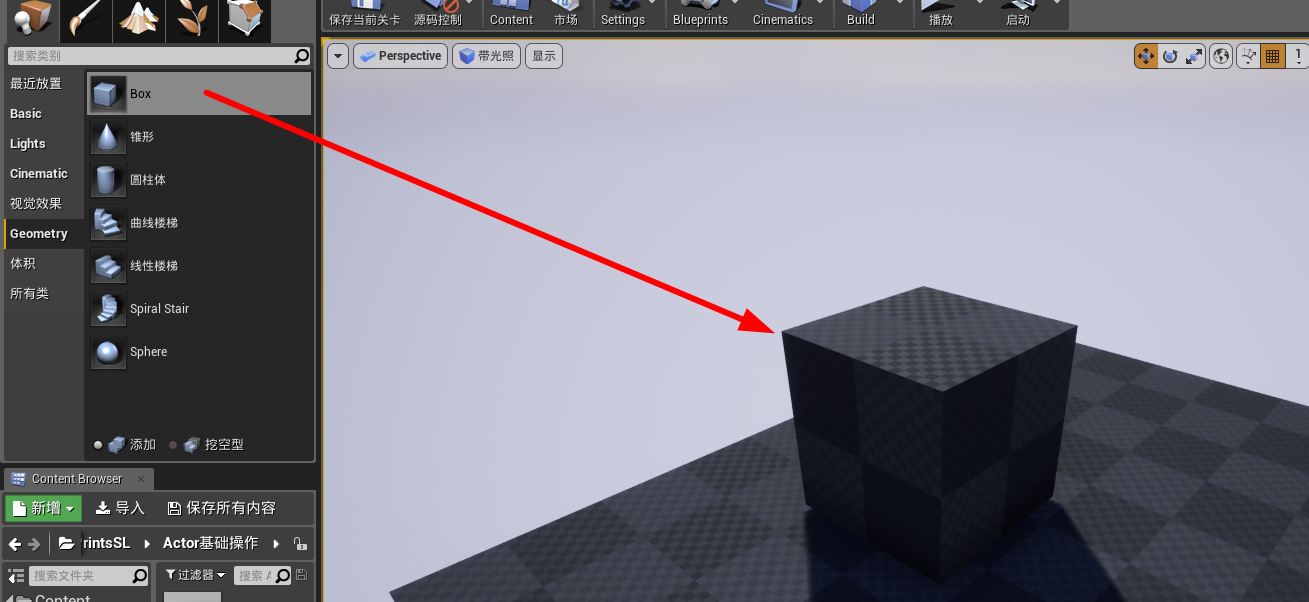Select the 挖空型 subtractive brush option
Image resolution: width=1309 pixels, height=602 pixels.
[215, 444]
